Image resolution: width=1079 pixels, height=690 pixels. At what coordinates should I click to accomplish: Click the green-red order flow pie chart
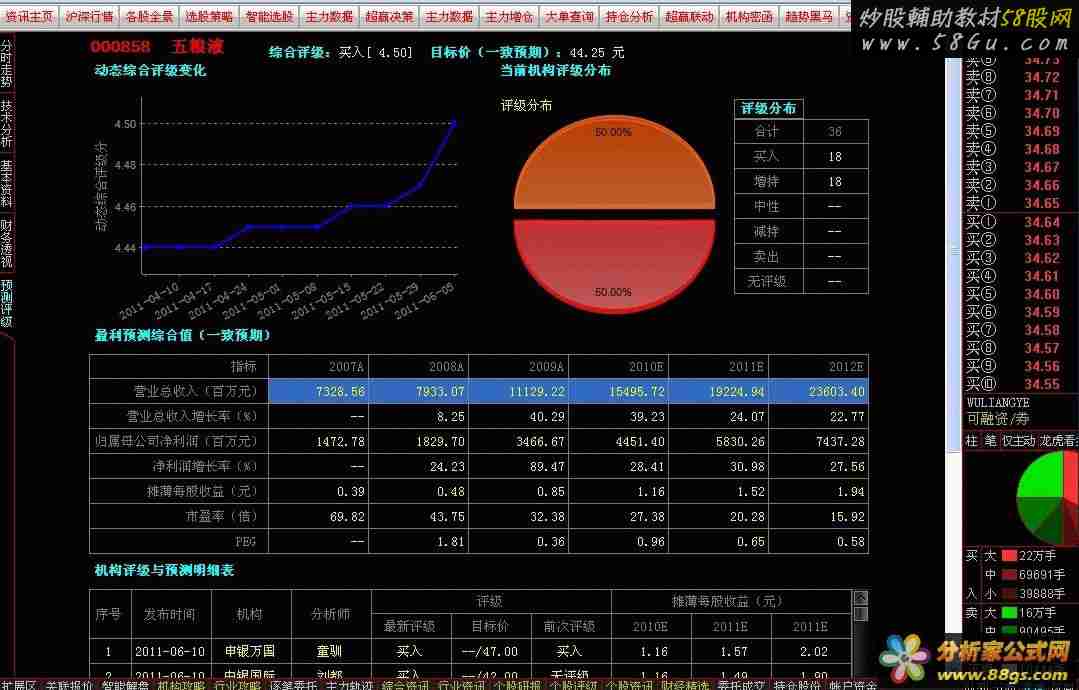1047,497
